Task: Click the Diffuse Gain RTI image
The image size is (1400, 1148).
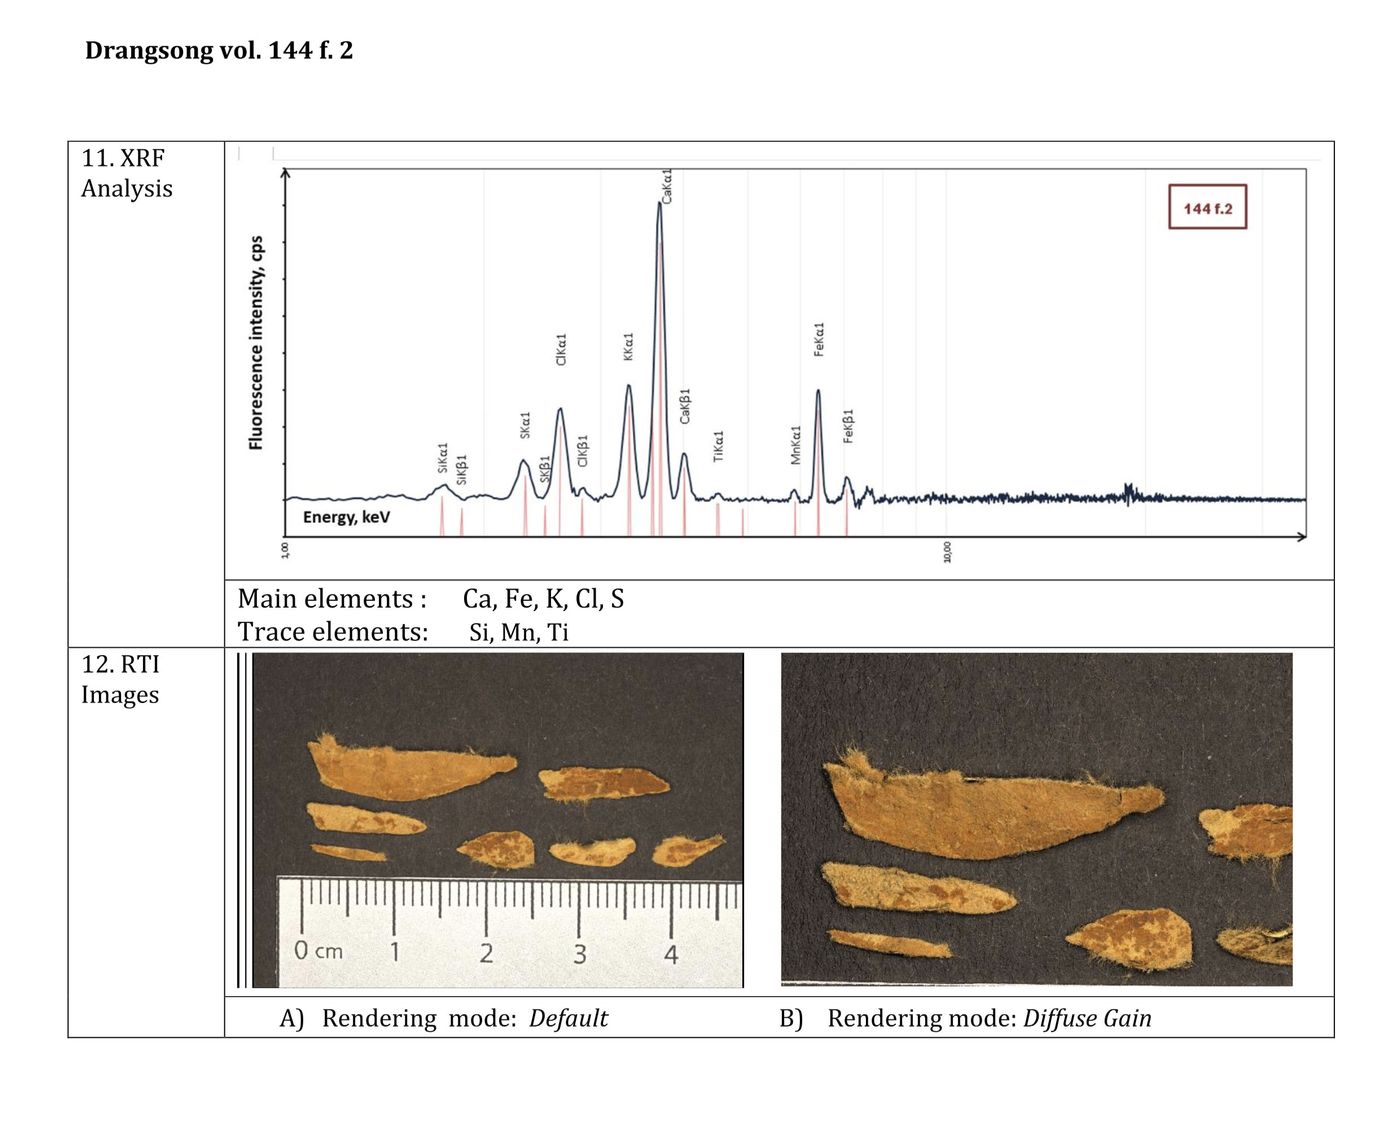Action: (x=1037, y=819)
